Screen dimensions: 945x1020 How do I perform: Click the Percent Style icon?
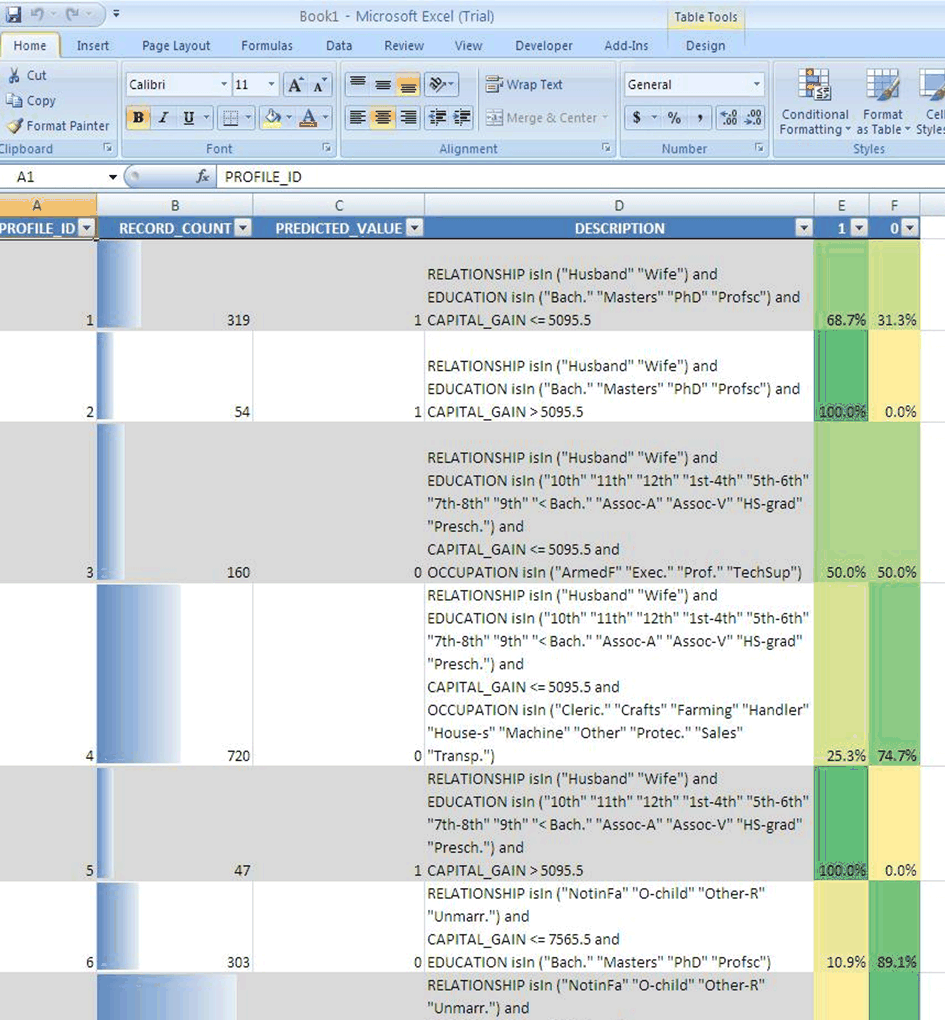click(x=674, y=118)
